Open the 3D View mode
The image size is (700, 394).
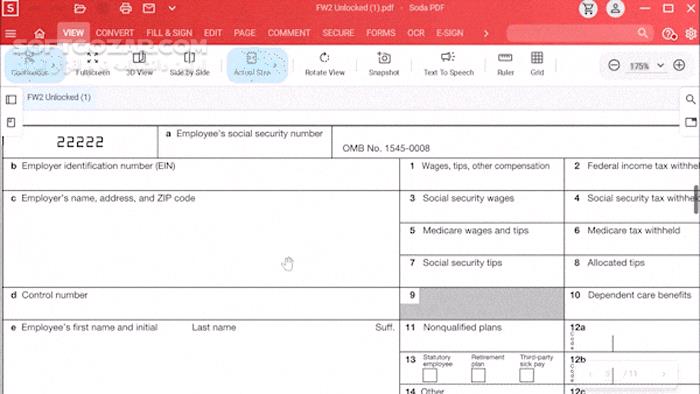[139, 64]
